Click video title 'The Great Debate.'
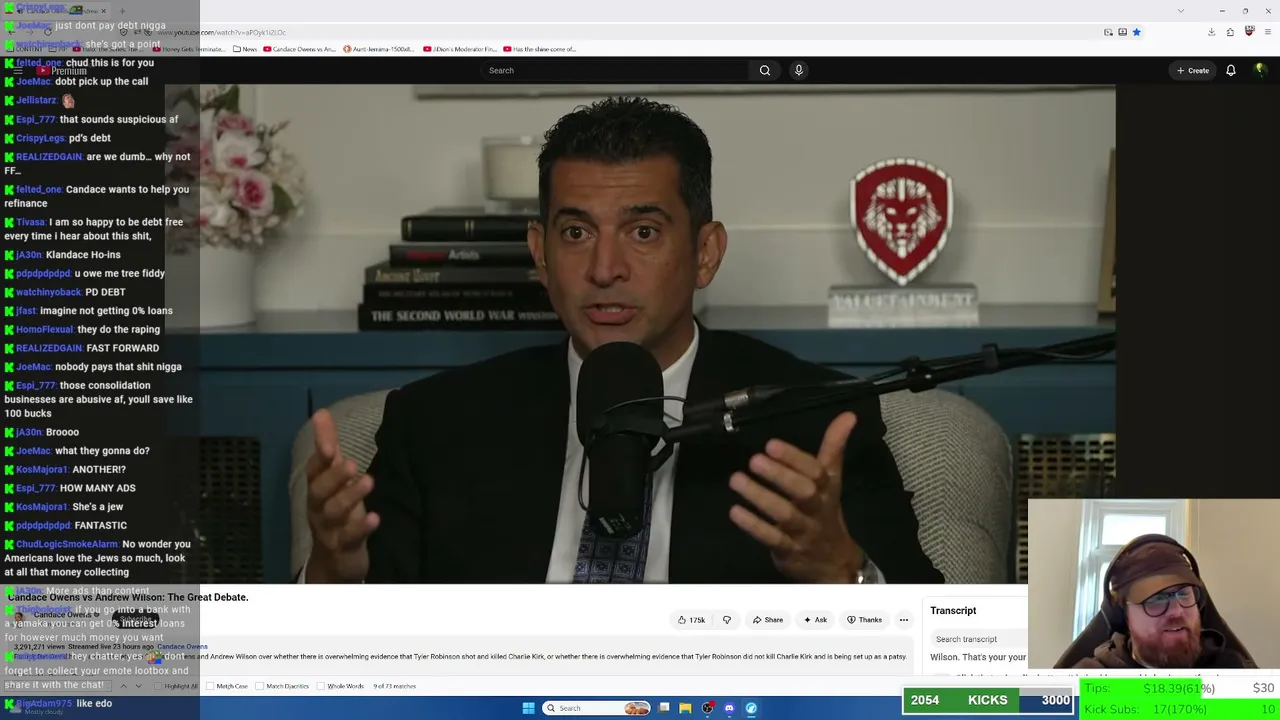The width and height of the screenshot is (1280, 720). (128, 597)
